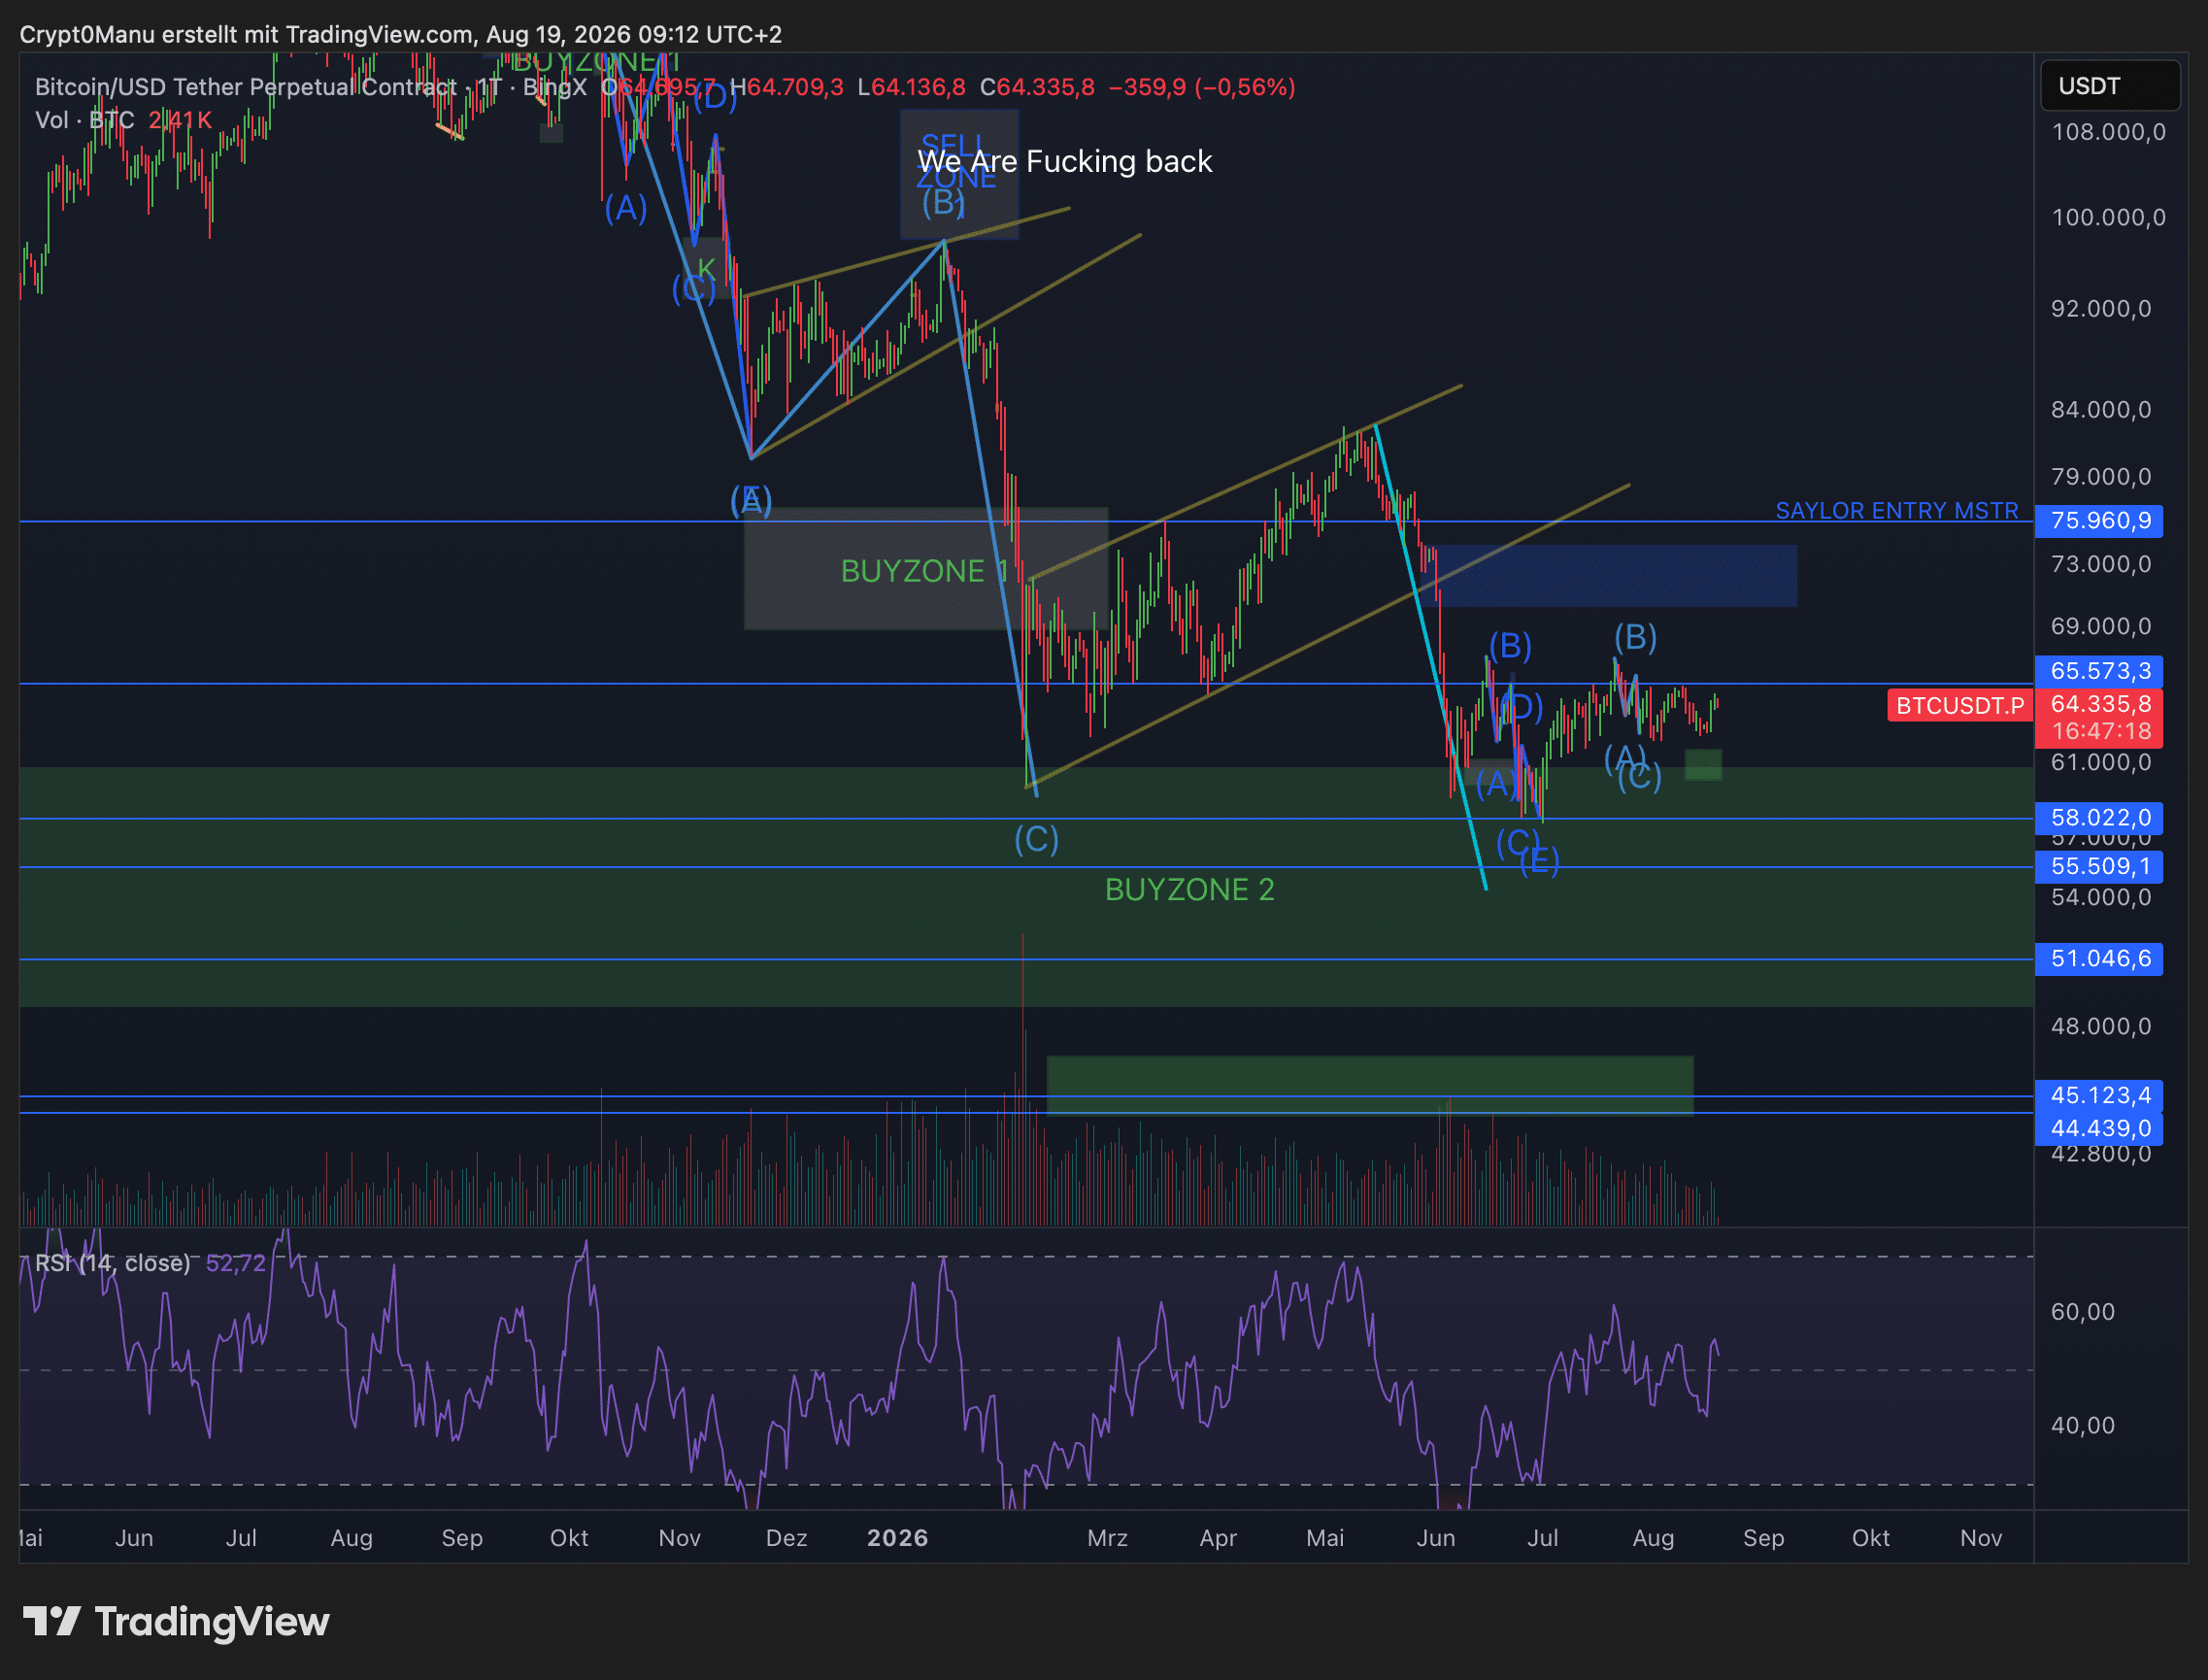Viewport: 2208px width, 1680px height.
Task: Open the USDT currency selector
Action: (x=2109, y=86)
